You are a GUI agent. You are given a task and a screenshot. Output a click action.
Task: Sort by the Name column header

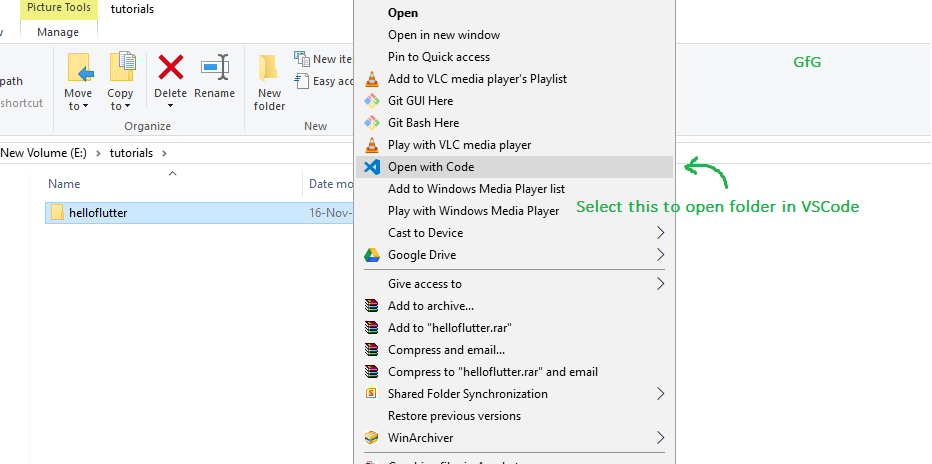[x=64, y=184]
